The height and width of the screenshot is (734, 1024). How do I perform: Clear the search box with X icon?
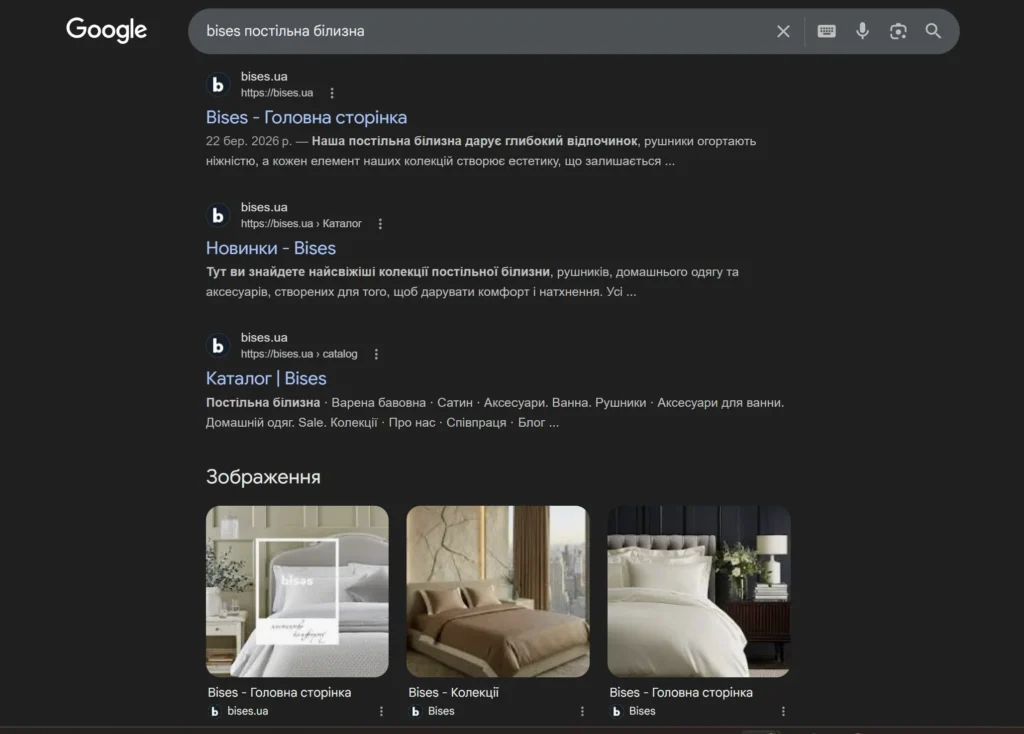pos(783,31)
